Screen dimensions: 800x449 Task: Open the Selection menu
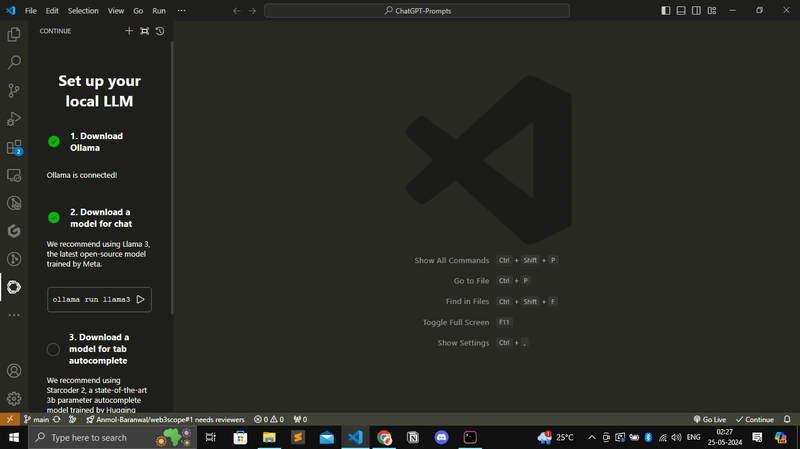pos(83,11)
